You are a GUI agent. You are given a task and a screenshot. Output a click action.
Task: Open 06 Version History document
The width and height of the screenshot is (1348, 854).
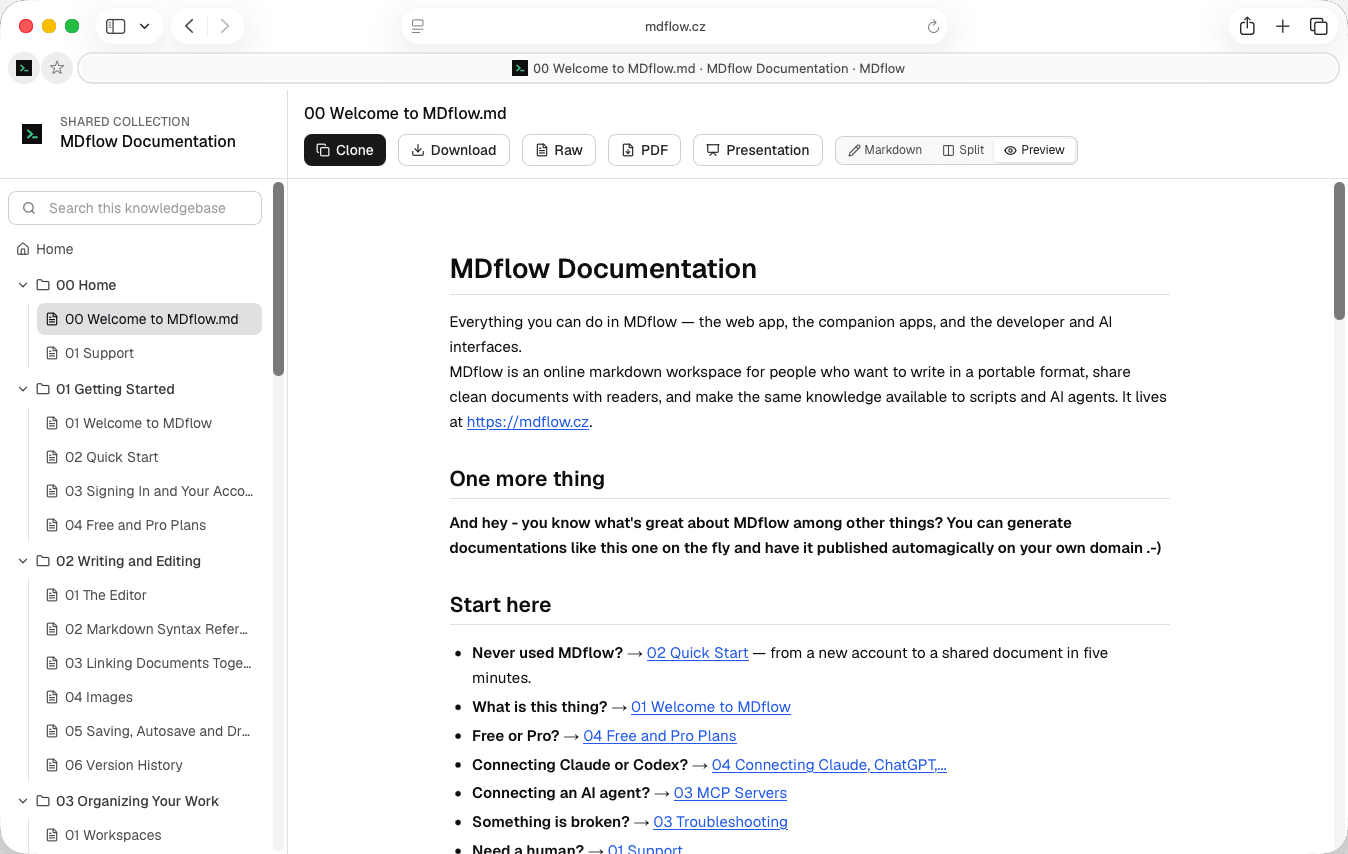(x=149, y=765)
